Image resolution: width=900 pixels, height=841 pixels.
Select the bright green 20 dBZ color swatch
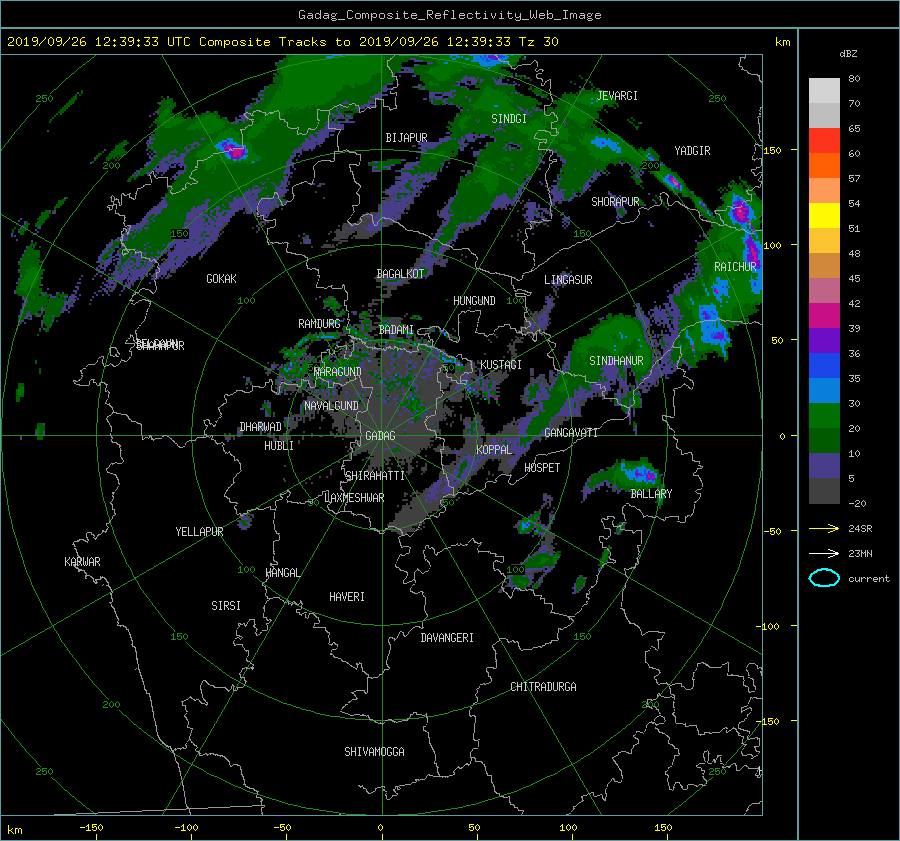(824, 416)
